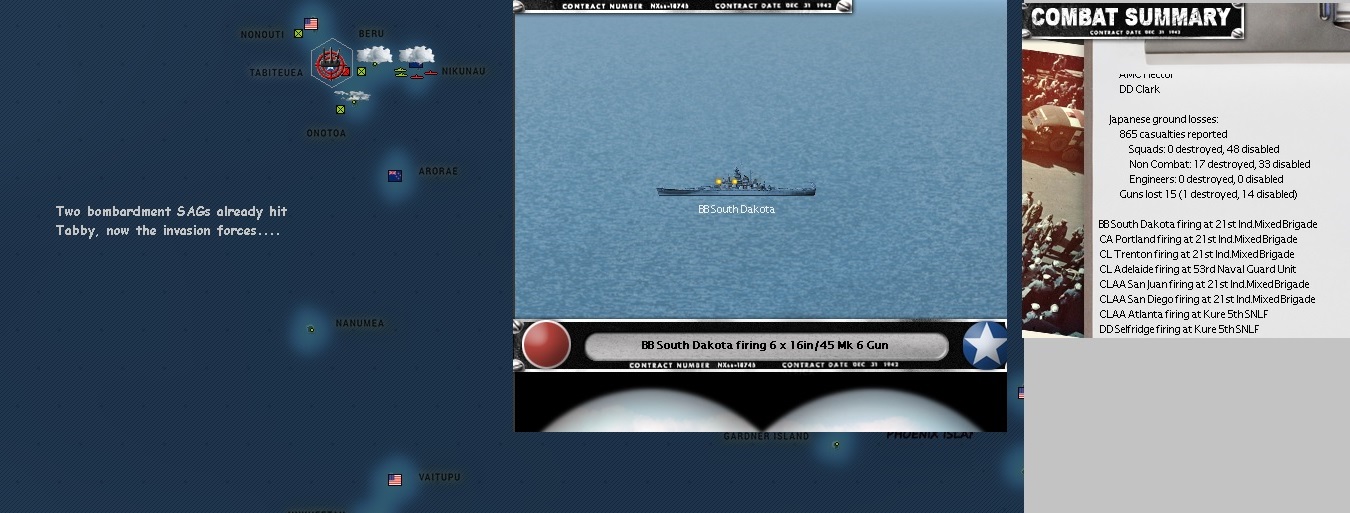
Task: Click the firing message bar for South Dakota
Action: point(765,346)
